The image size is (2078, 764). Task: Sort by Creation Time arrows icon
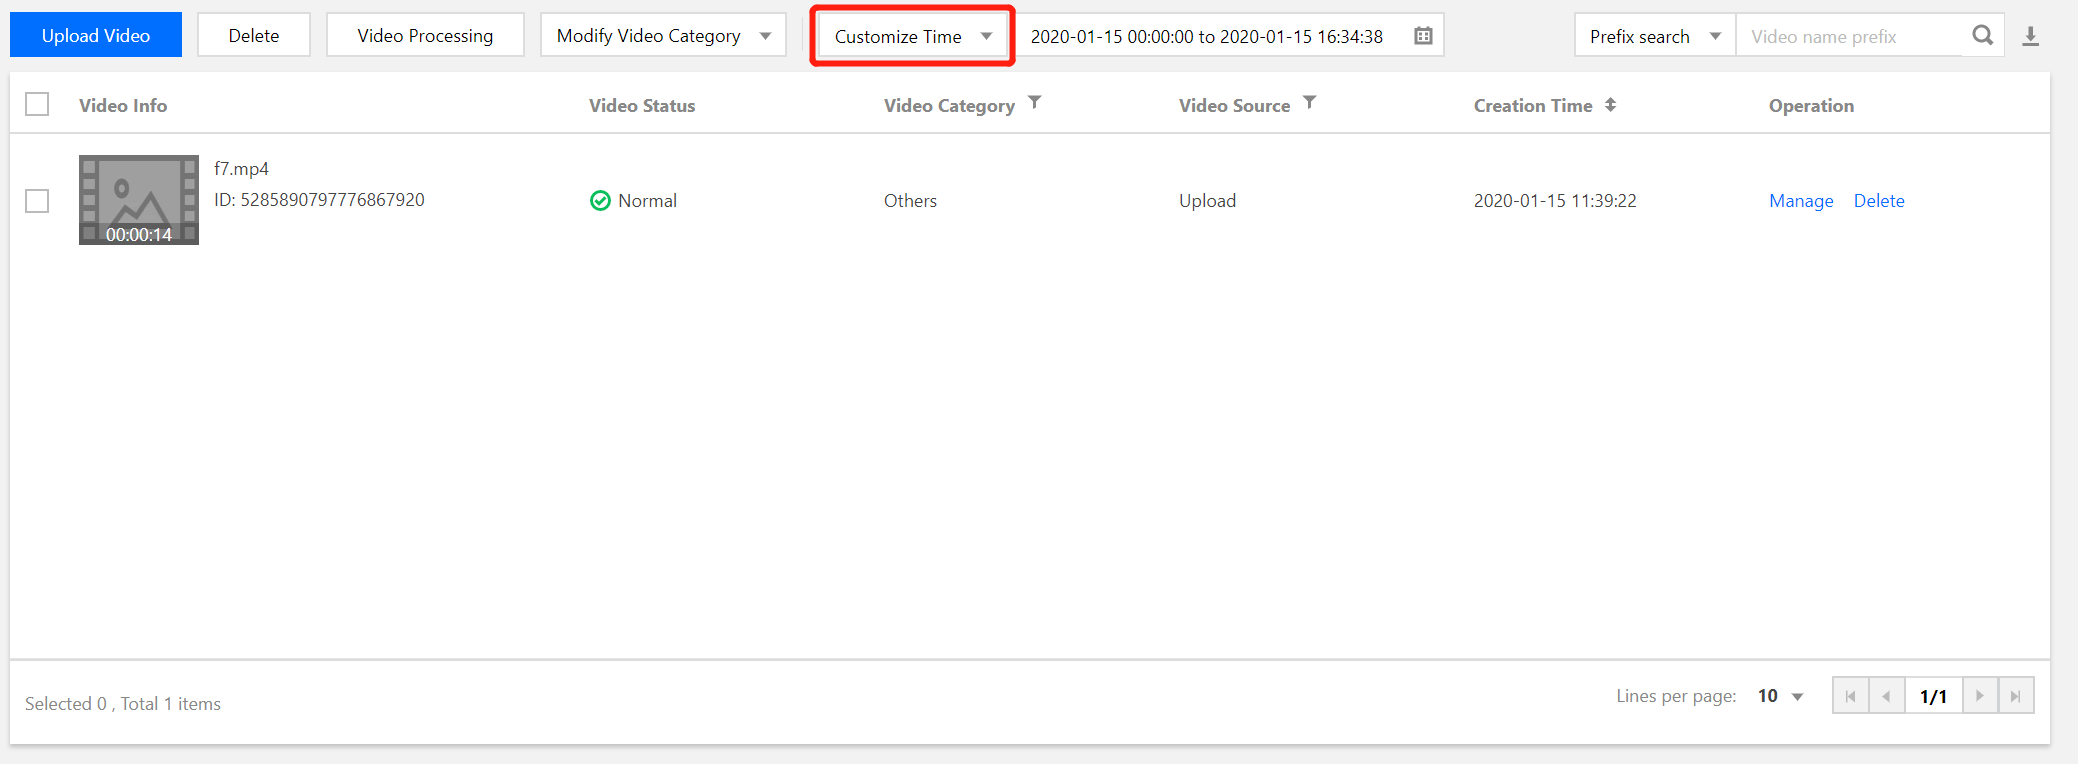click(1610, 104)
